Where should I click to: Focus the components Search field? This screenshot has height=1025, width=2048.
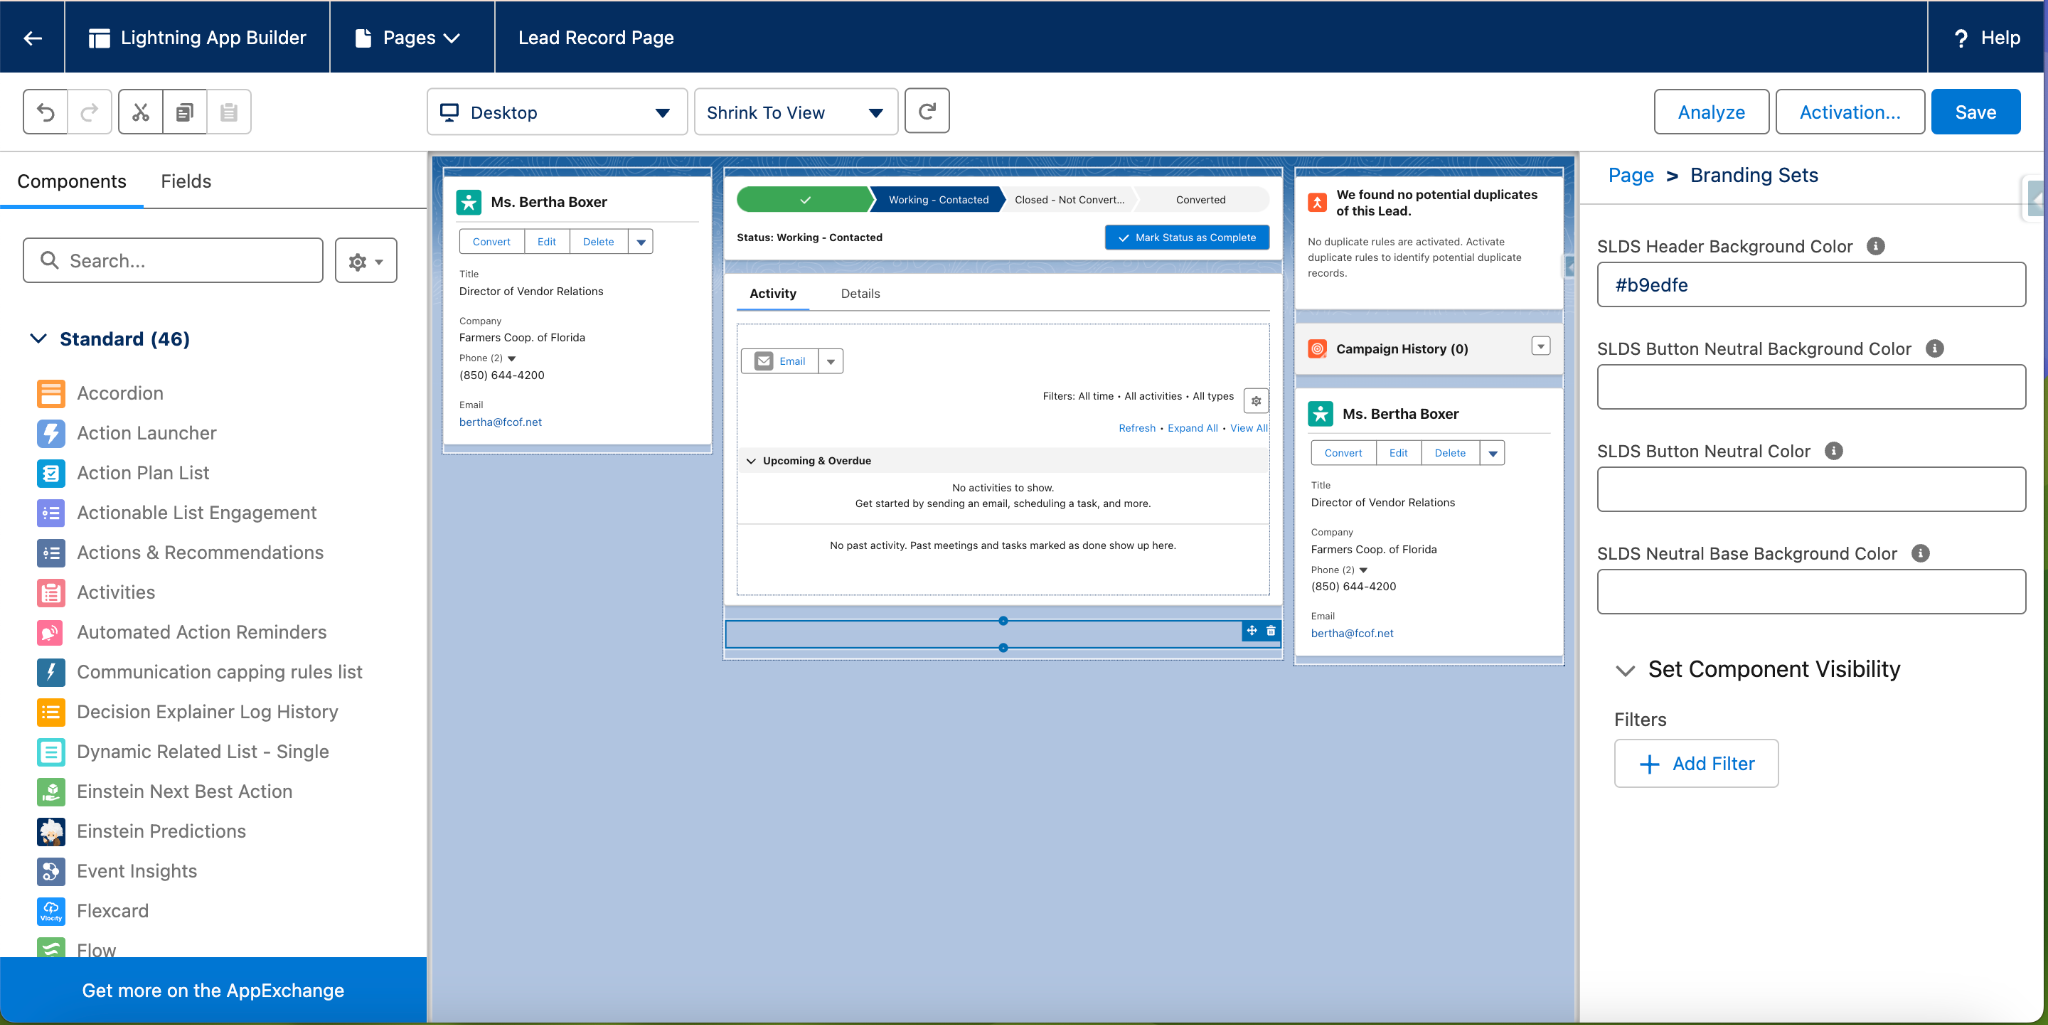tap(173, 261)
